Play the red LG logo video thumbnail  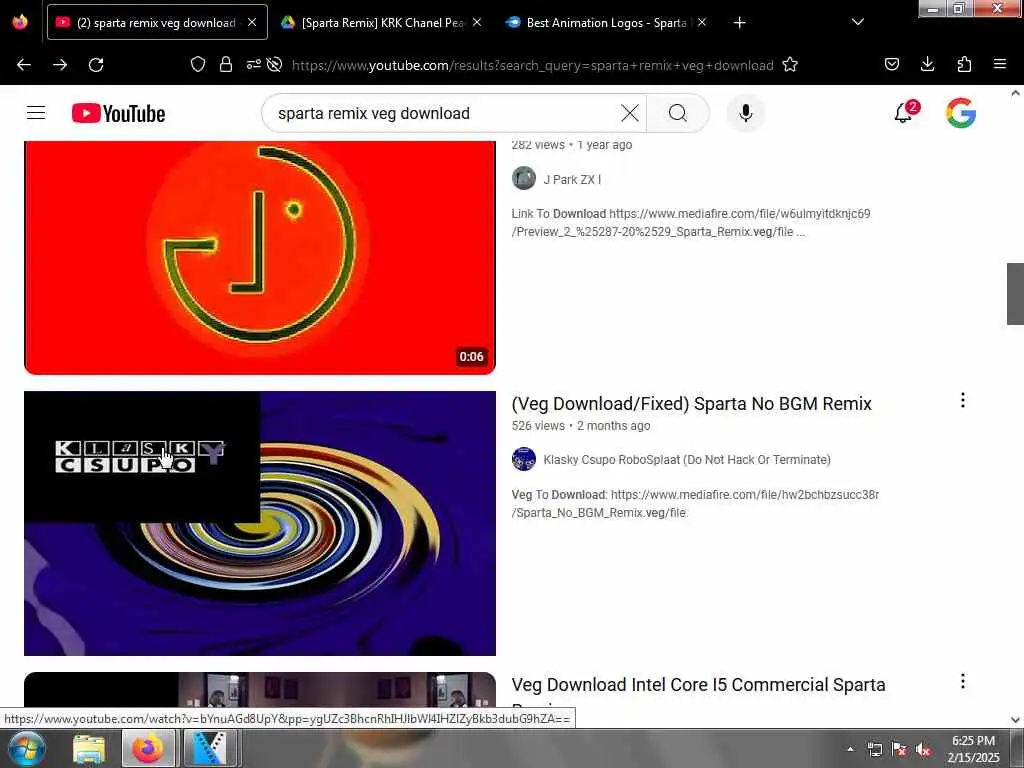pos(260,257)
